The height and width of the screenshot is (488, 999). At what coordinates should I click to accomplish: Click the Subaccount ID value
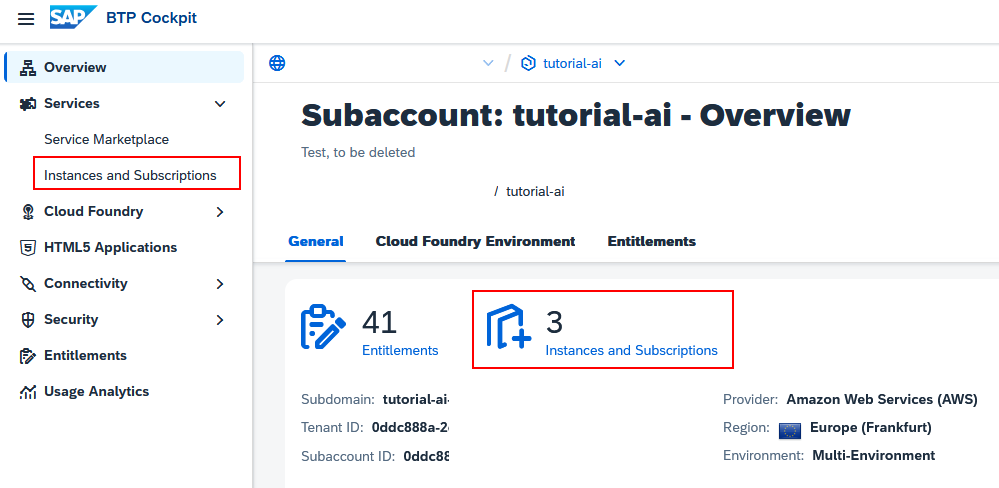point(427,456)
